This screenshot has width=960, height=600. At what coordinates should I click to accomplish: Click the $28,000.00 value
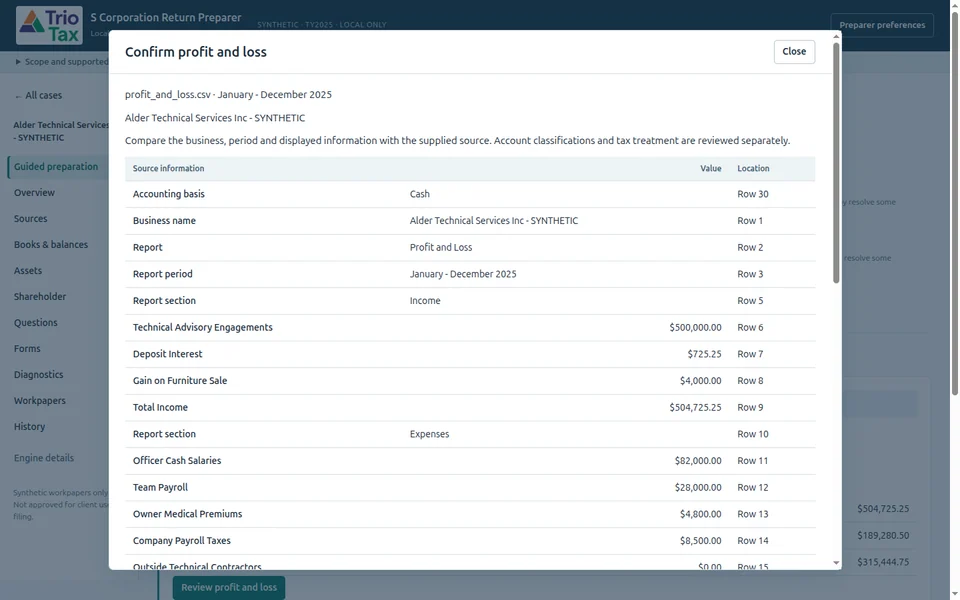(698, 487)
